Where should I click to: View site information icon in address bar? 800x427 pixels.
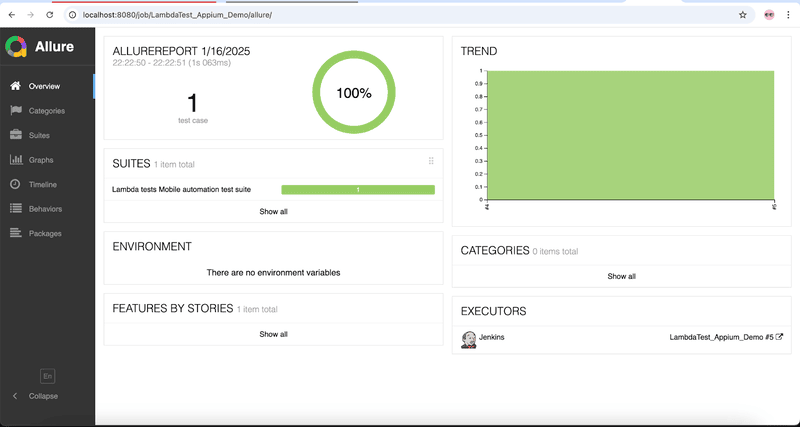(72, 15)
